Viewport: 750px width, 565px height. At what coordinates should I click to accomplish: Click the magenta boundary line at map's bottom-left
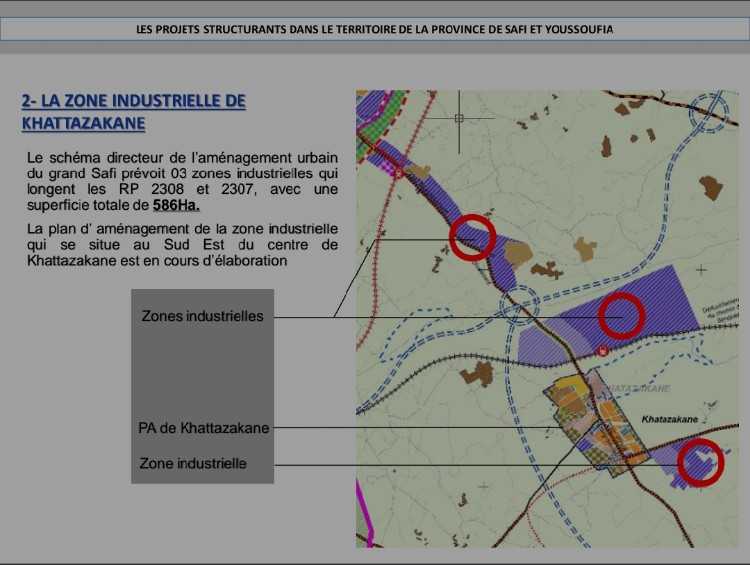click(x=367, y=528)
